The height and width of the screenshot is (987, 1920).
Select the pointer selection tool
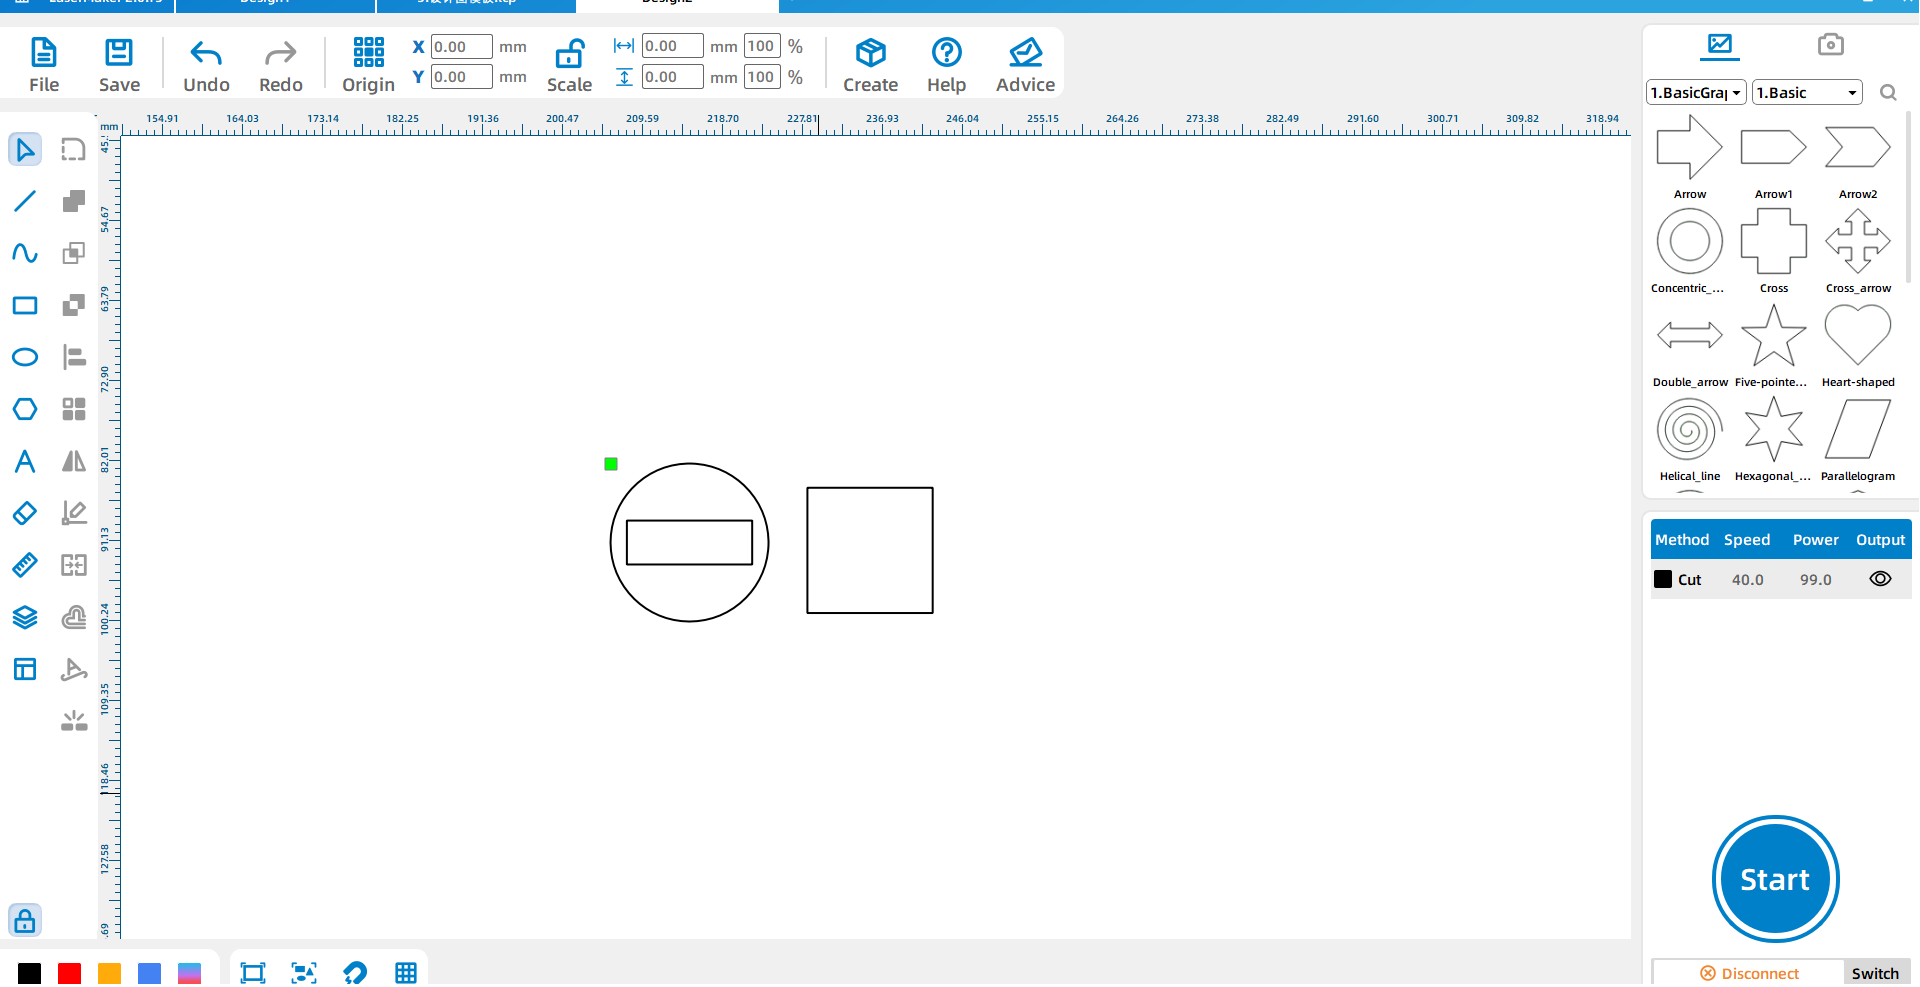click(x=25, y=150)
